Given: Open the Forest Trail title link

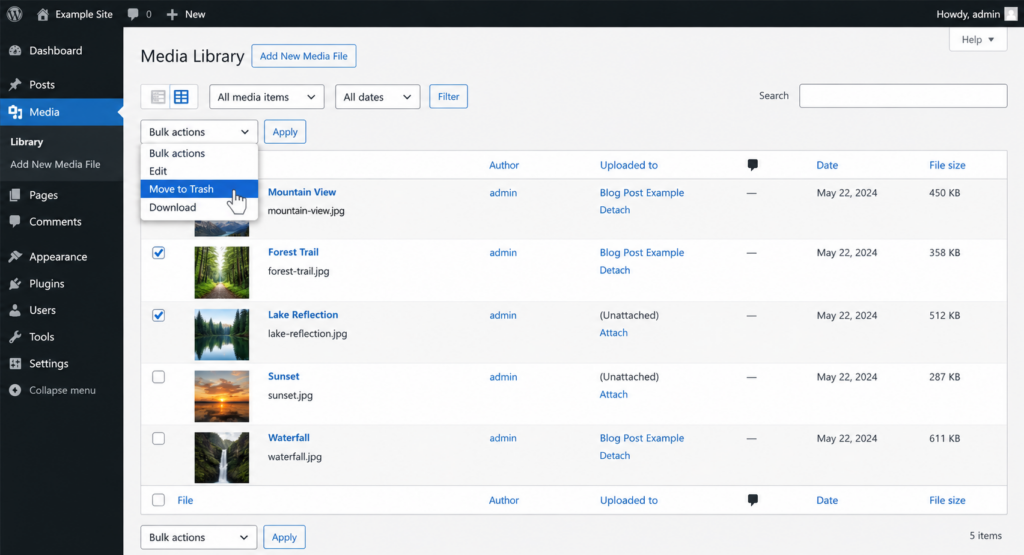Looking at the screenshot, I should (x=293, y=252).
